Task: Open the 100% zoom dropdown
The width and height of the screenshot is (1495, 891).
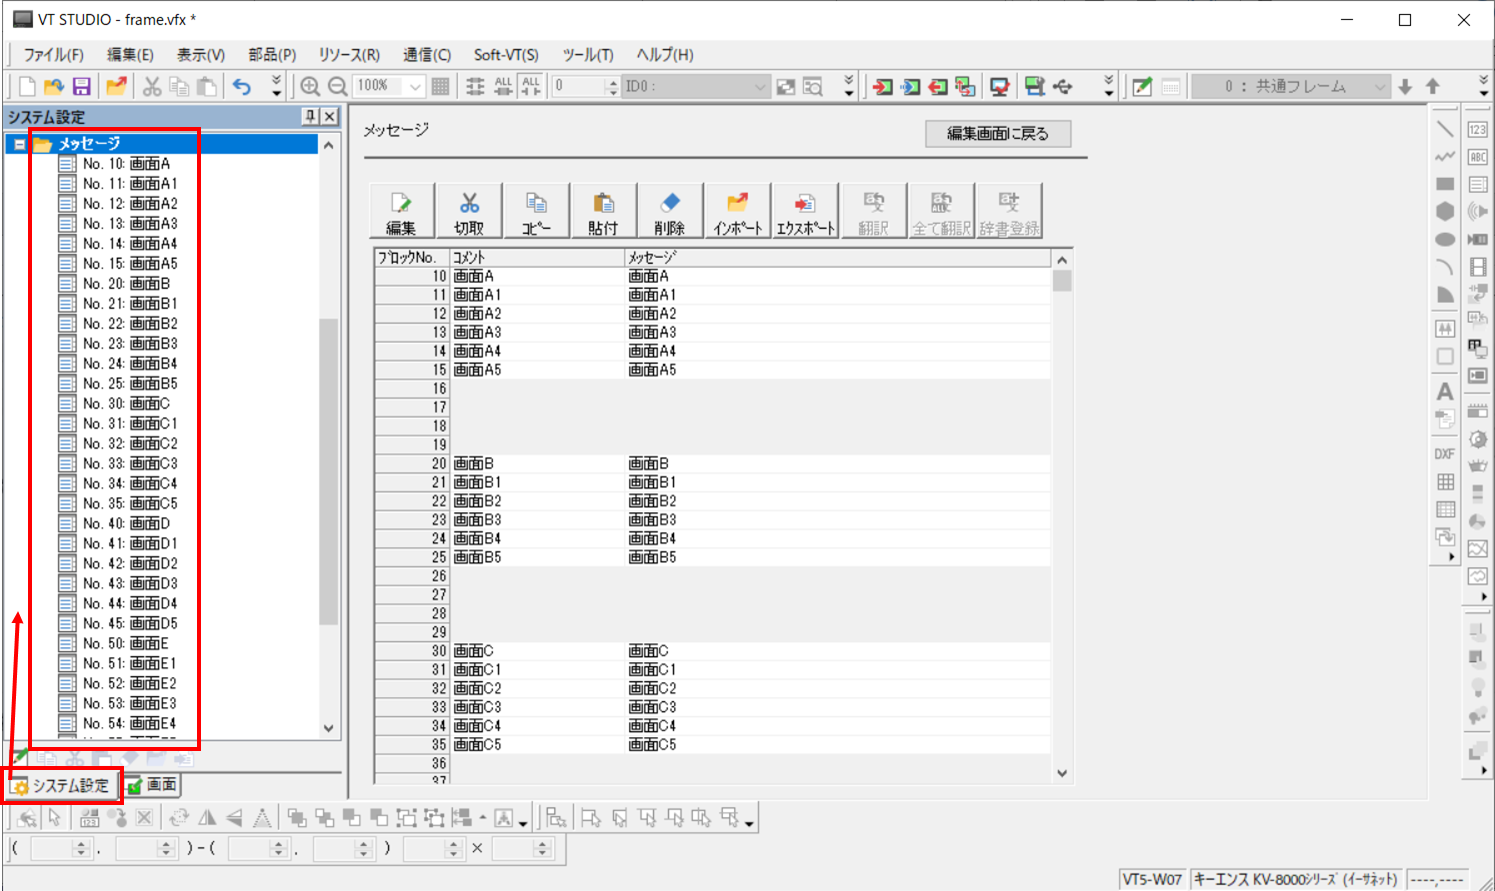Action: [x=414, y=87]
